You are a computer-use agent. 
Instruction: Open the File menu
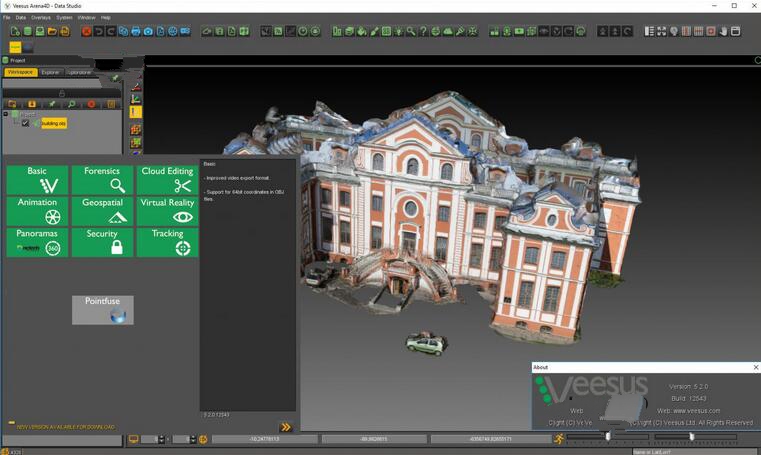pyautogui.click(x=7, y=17)
